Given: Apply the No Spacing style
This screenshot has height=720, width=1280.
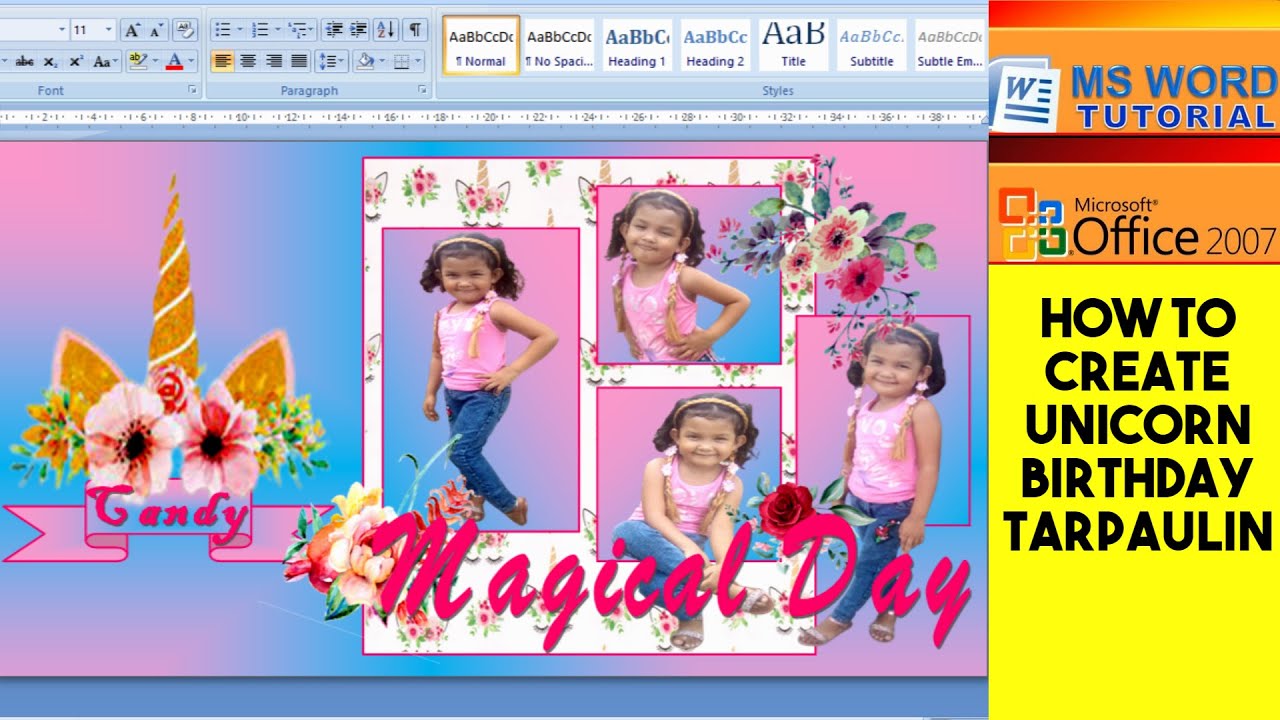Looking at the screenshot, I should [x=559, y=46].
